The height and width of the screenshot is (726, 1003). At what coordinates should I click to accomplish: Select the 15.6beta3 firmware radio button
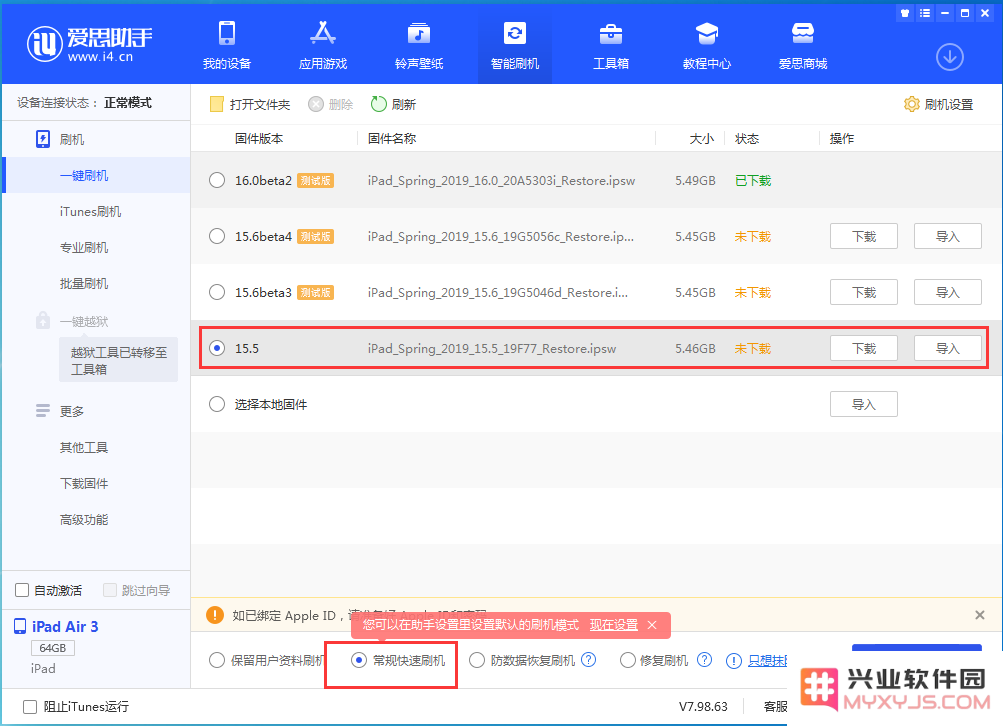(x=217, y=292)
